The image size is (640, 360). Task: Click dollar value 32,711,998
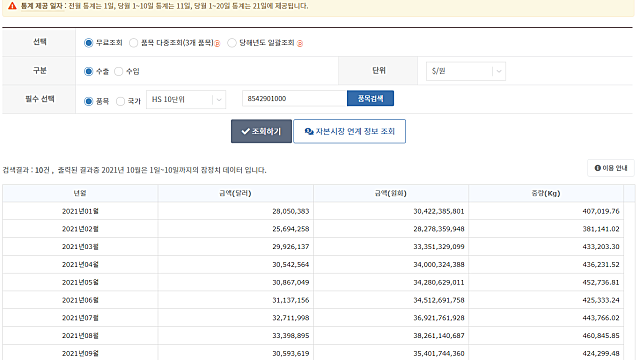(291, 318)
